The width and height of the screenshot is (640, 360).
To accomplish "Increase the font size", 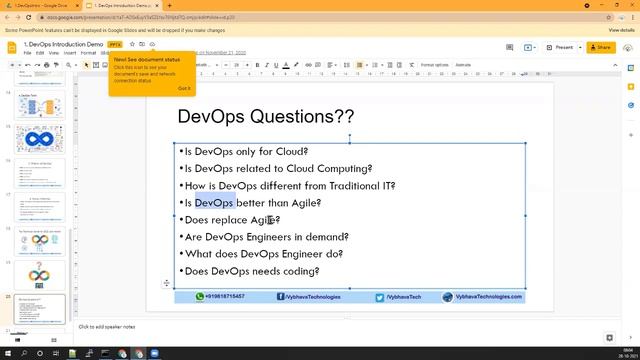I will pyautogui.click(x=247, y=65).
